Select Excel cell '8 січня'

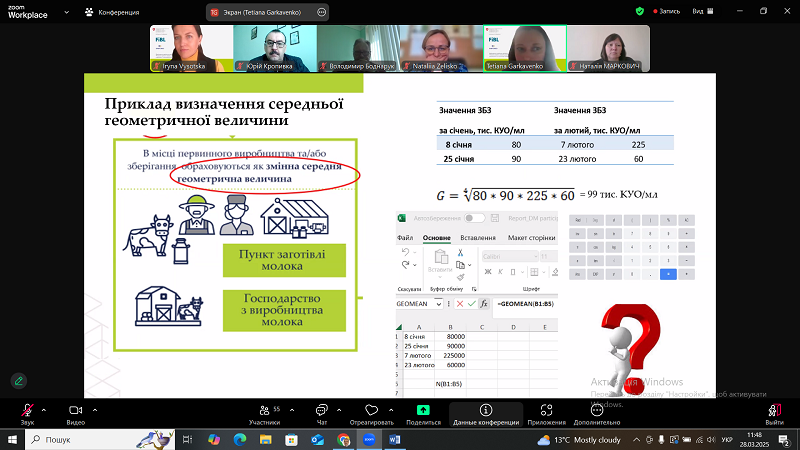click(418, 337)
